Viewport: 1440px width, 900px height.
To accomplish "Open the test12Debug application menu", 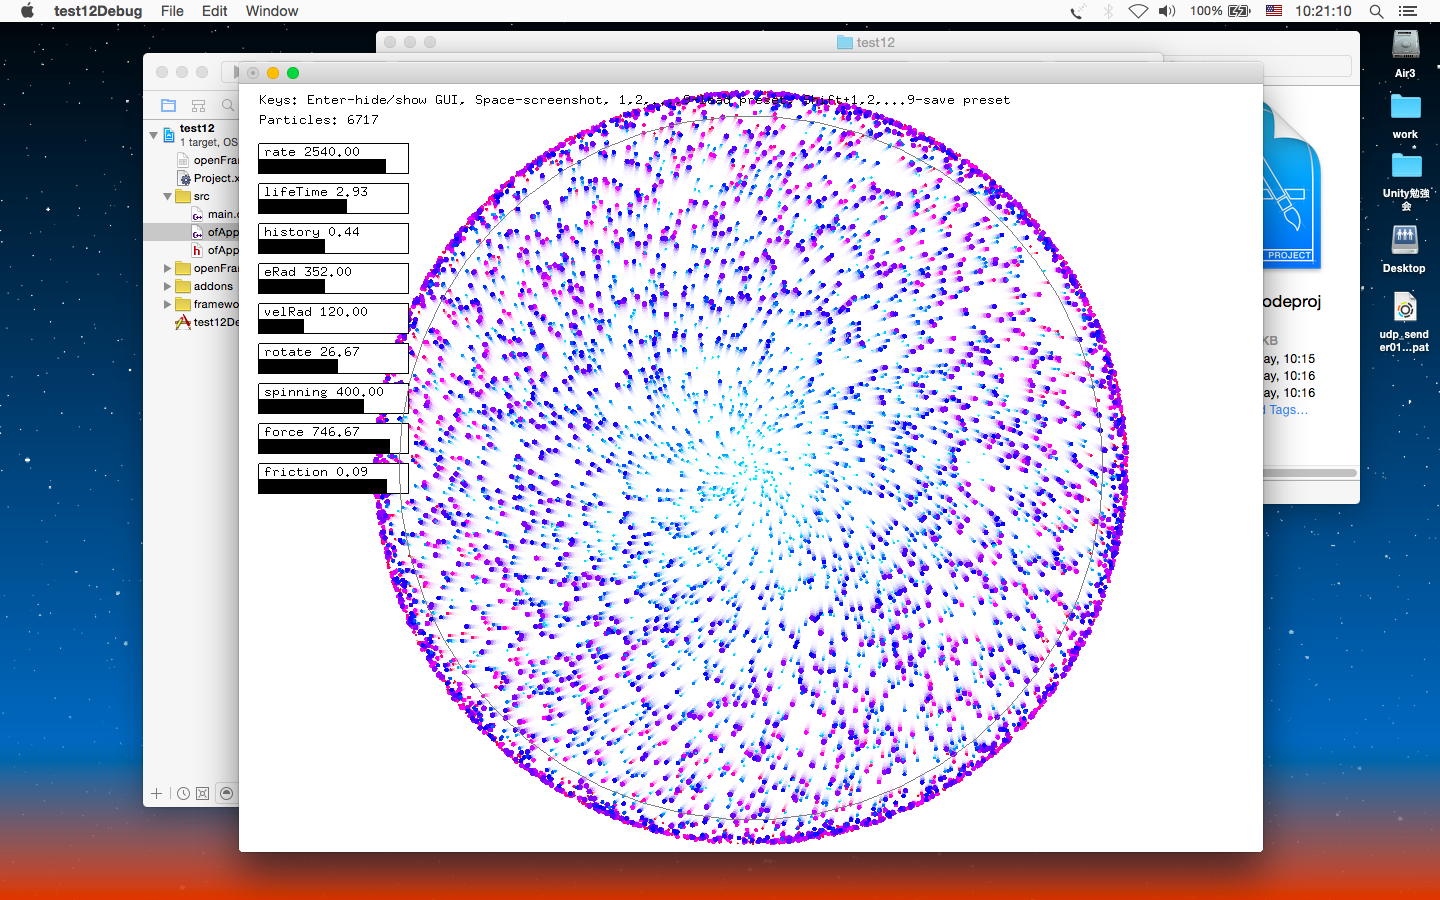I will (98, 11).
